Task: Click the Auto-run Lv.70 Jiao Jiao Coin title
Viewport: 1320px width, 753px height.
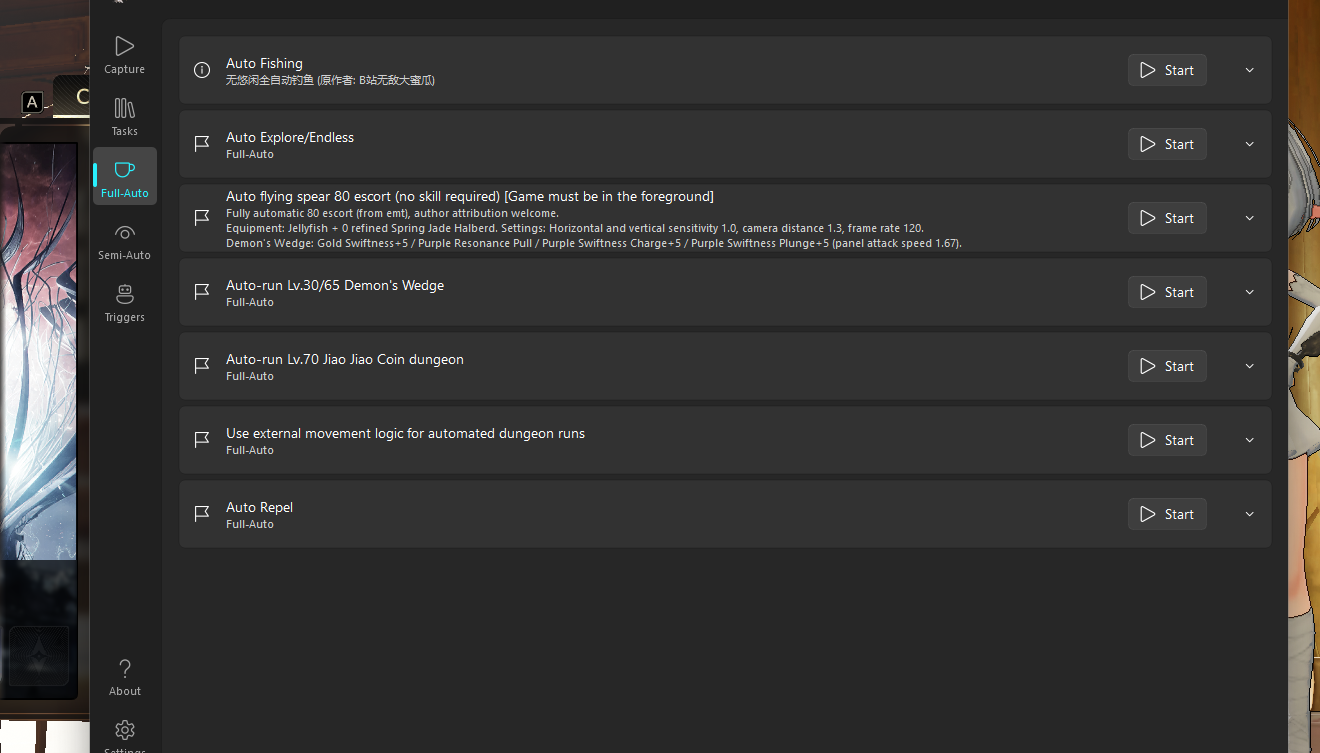Action: coord(345,359)
